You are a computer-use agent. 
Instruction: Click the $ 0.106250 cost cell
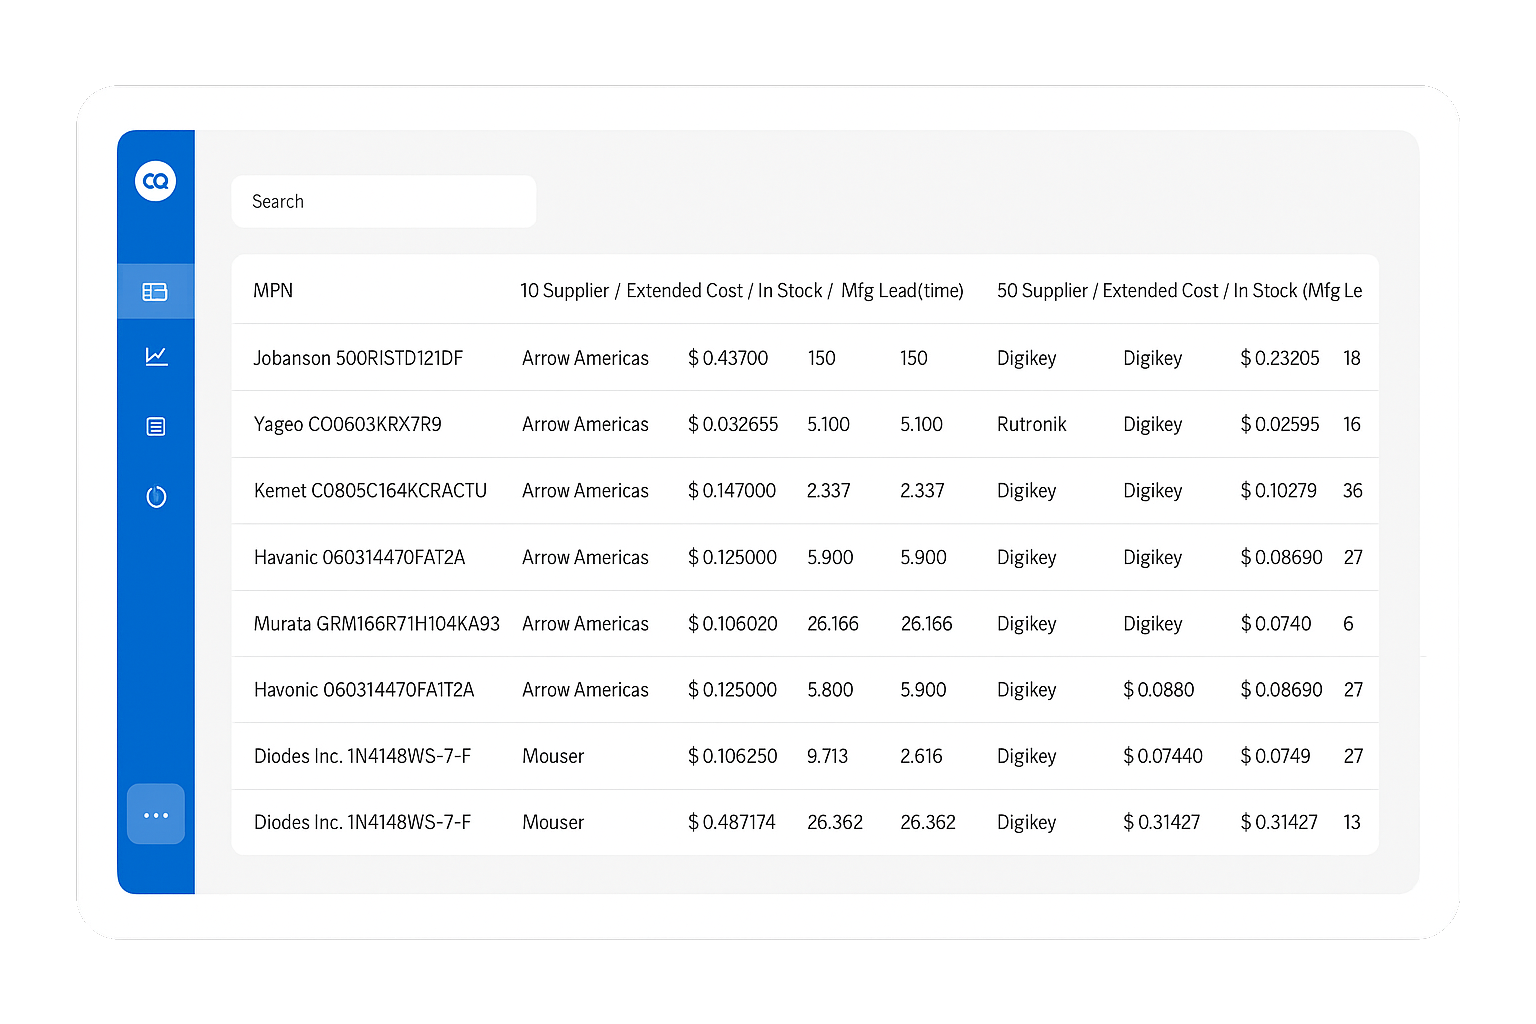pyautogui.click(x=733, y=756)
